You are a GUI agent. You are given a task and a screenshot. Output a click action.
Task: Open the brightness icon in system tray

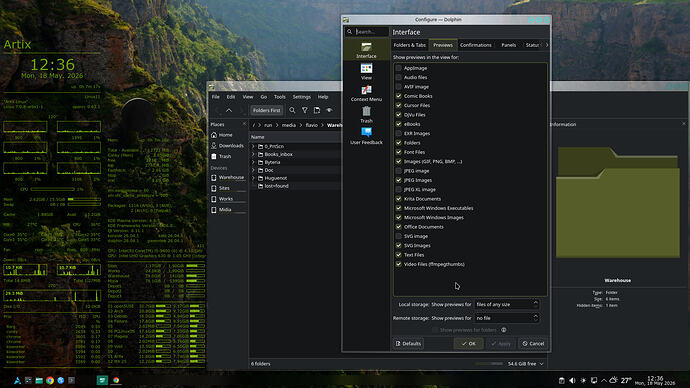pos(583,381)
